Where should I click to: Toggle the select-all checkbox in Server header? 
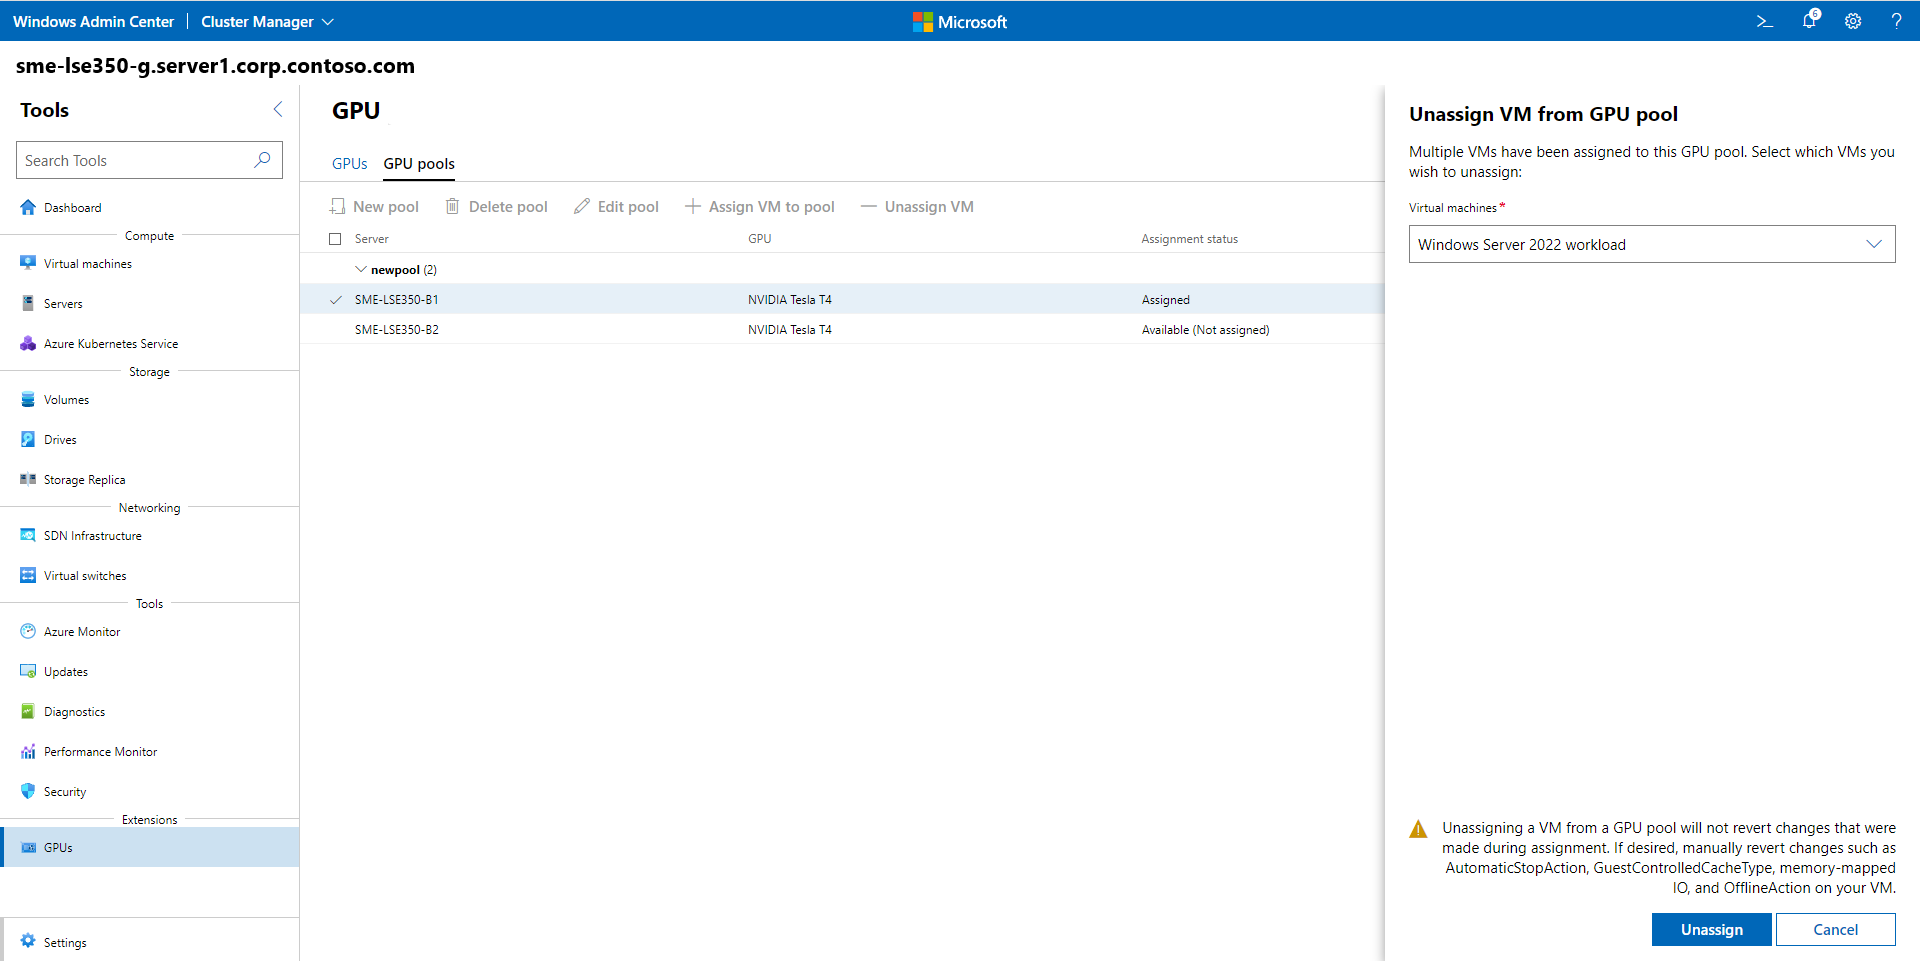pyautogui.click(x=335, y=239)
